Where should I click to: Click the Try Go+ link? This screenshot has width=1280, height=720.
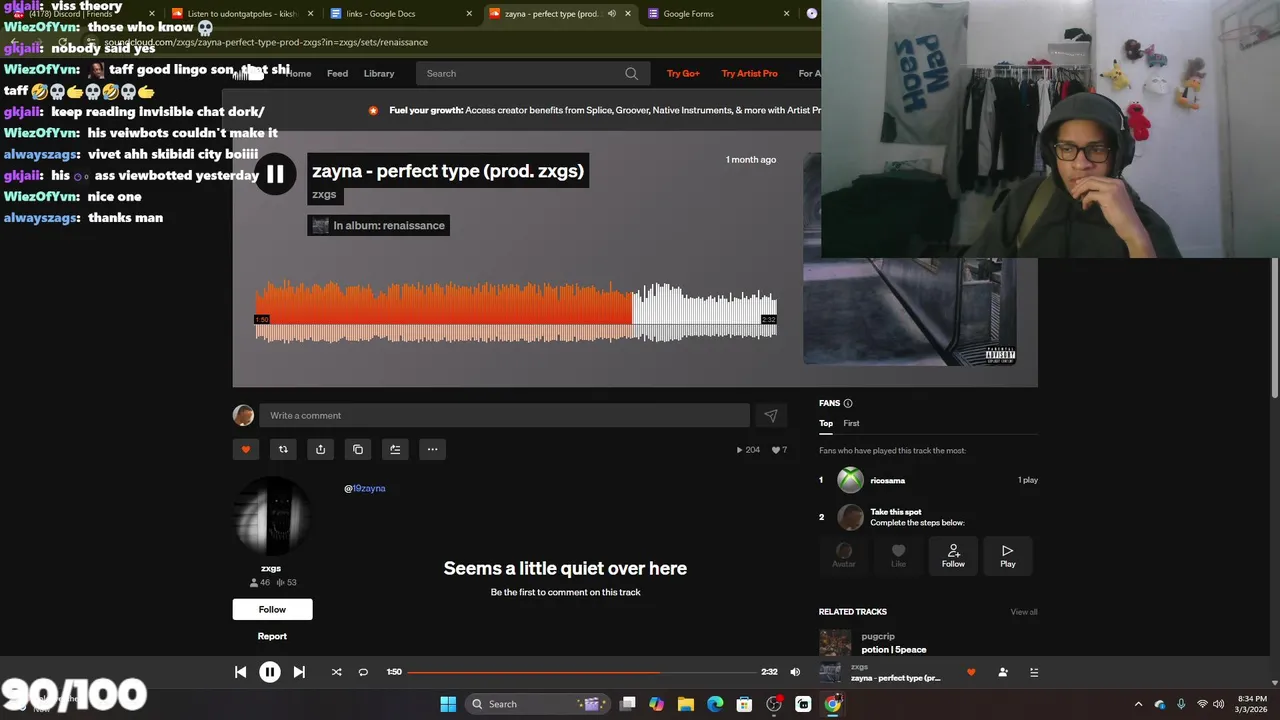tap(684, 73)
